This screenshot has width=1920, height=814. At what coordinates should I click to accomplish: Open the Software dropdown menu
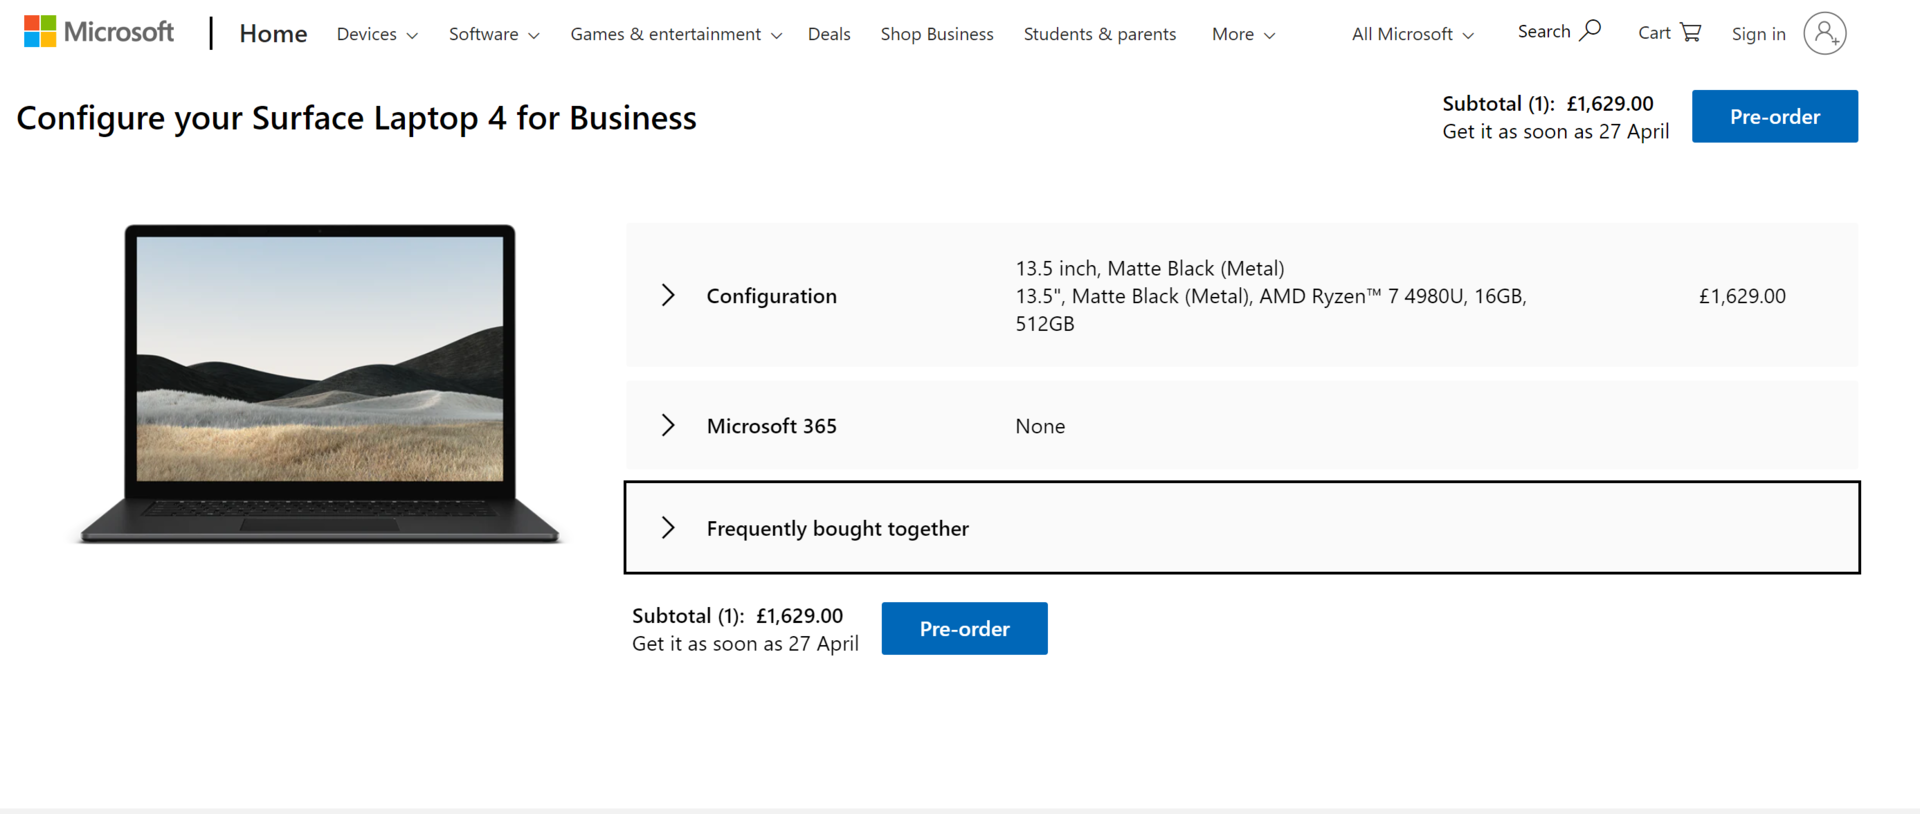click(x=494, y=34)
